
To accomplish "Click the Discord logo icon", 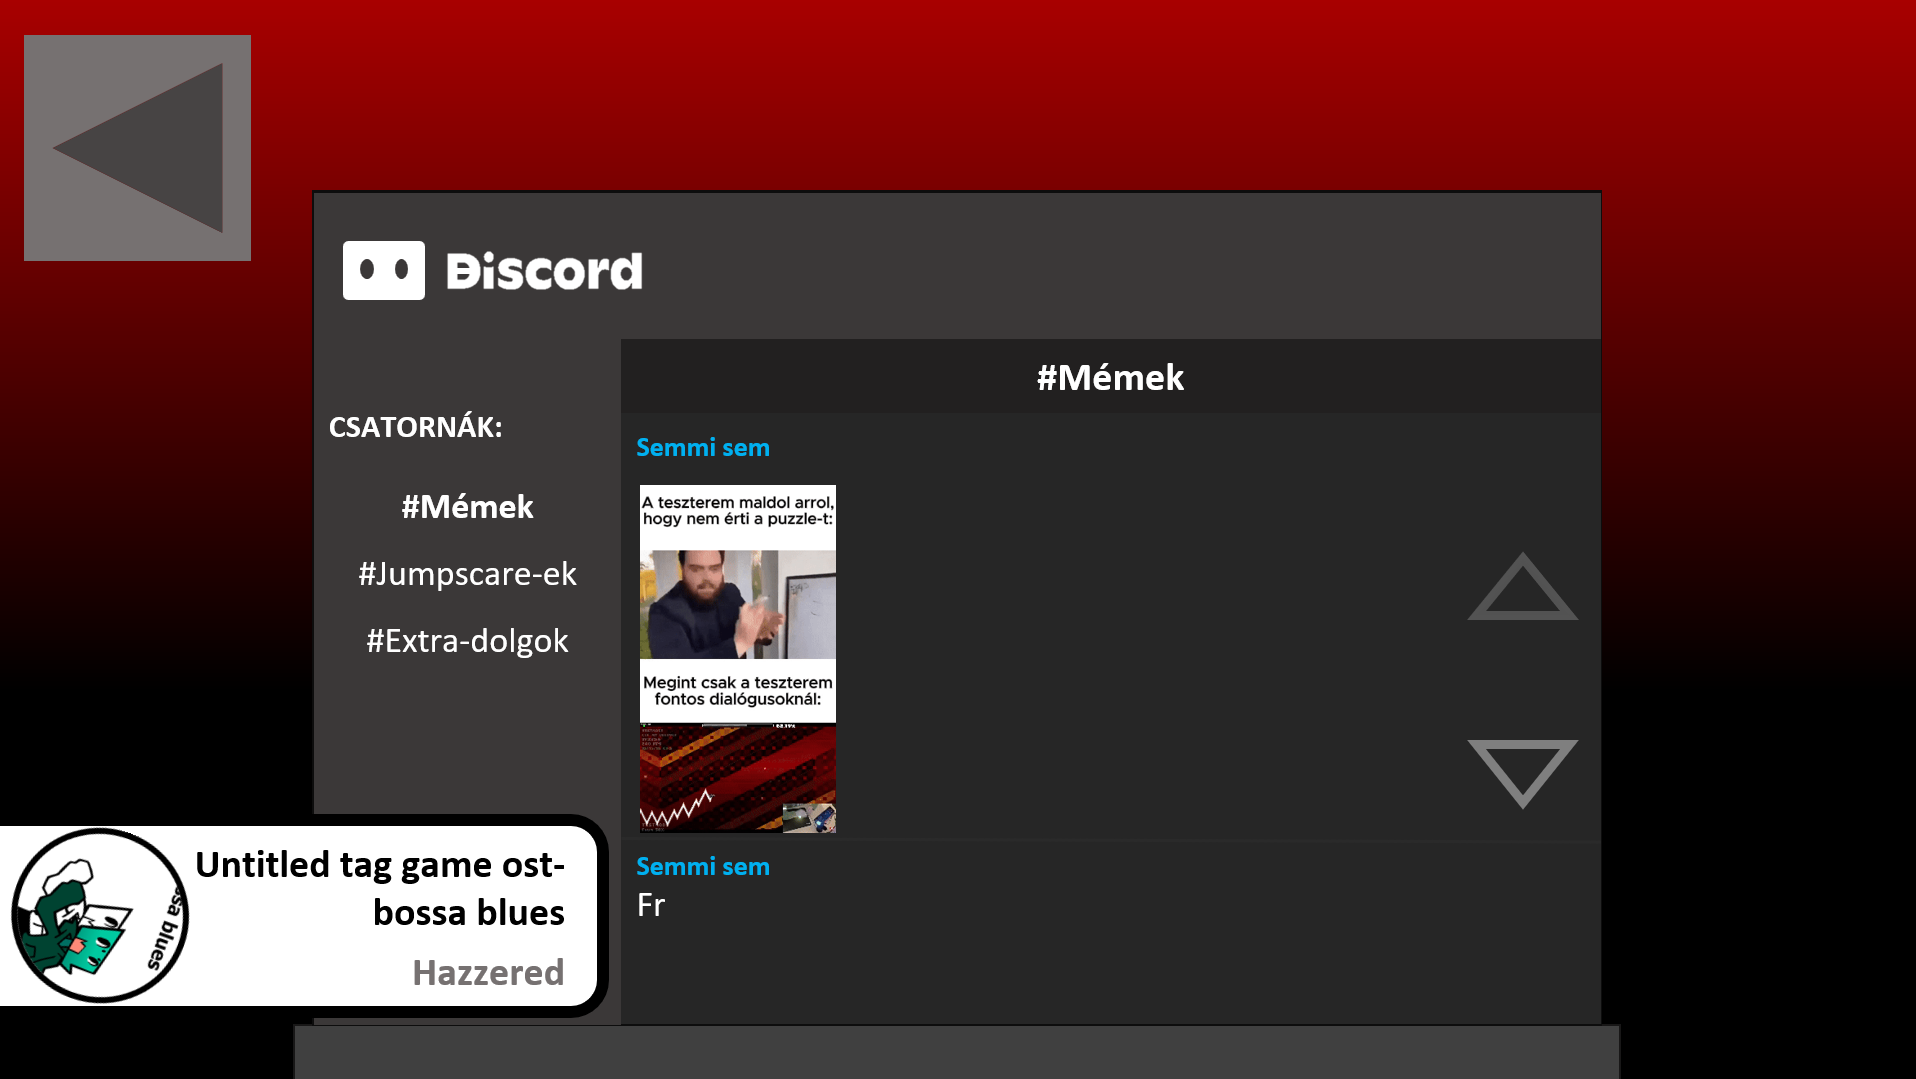I will pyautogui.click(x=384, y=270).
